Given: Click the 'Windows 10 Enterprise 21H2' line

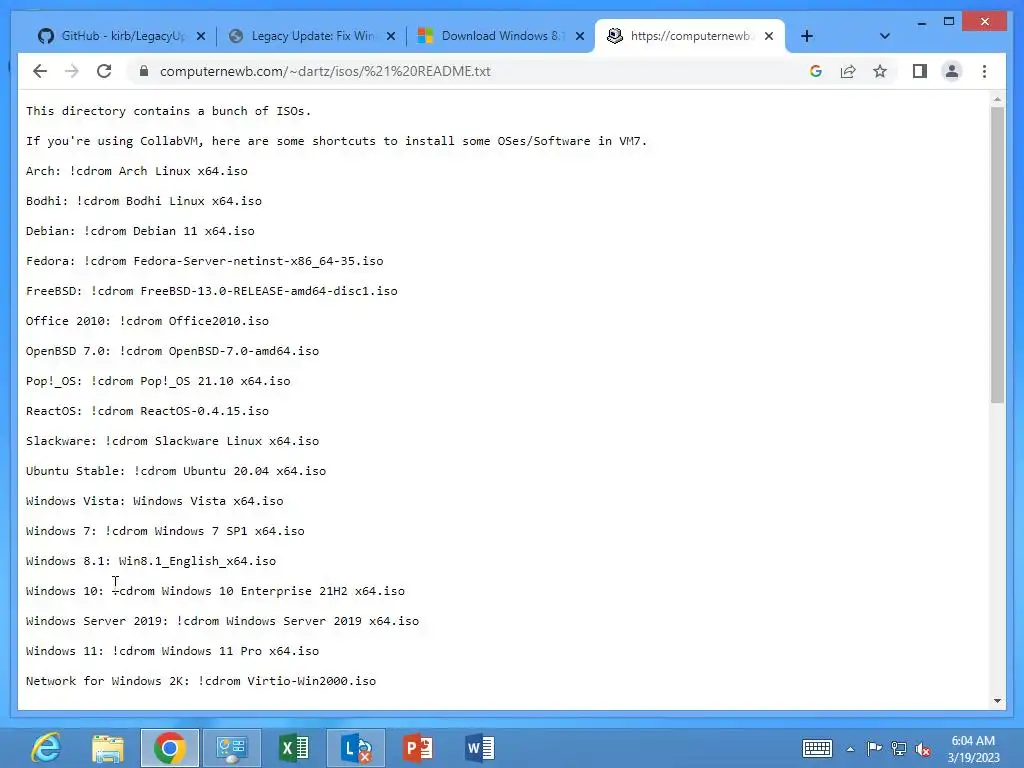Looking at the screenshot, I should pos(216,592).
